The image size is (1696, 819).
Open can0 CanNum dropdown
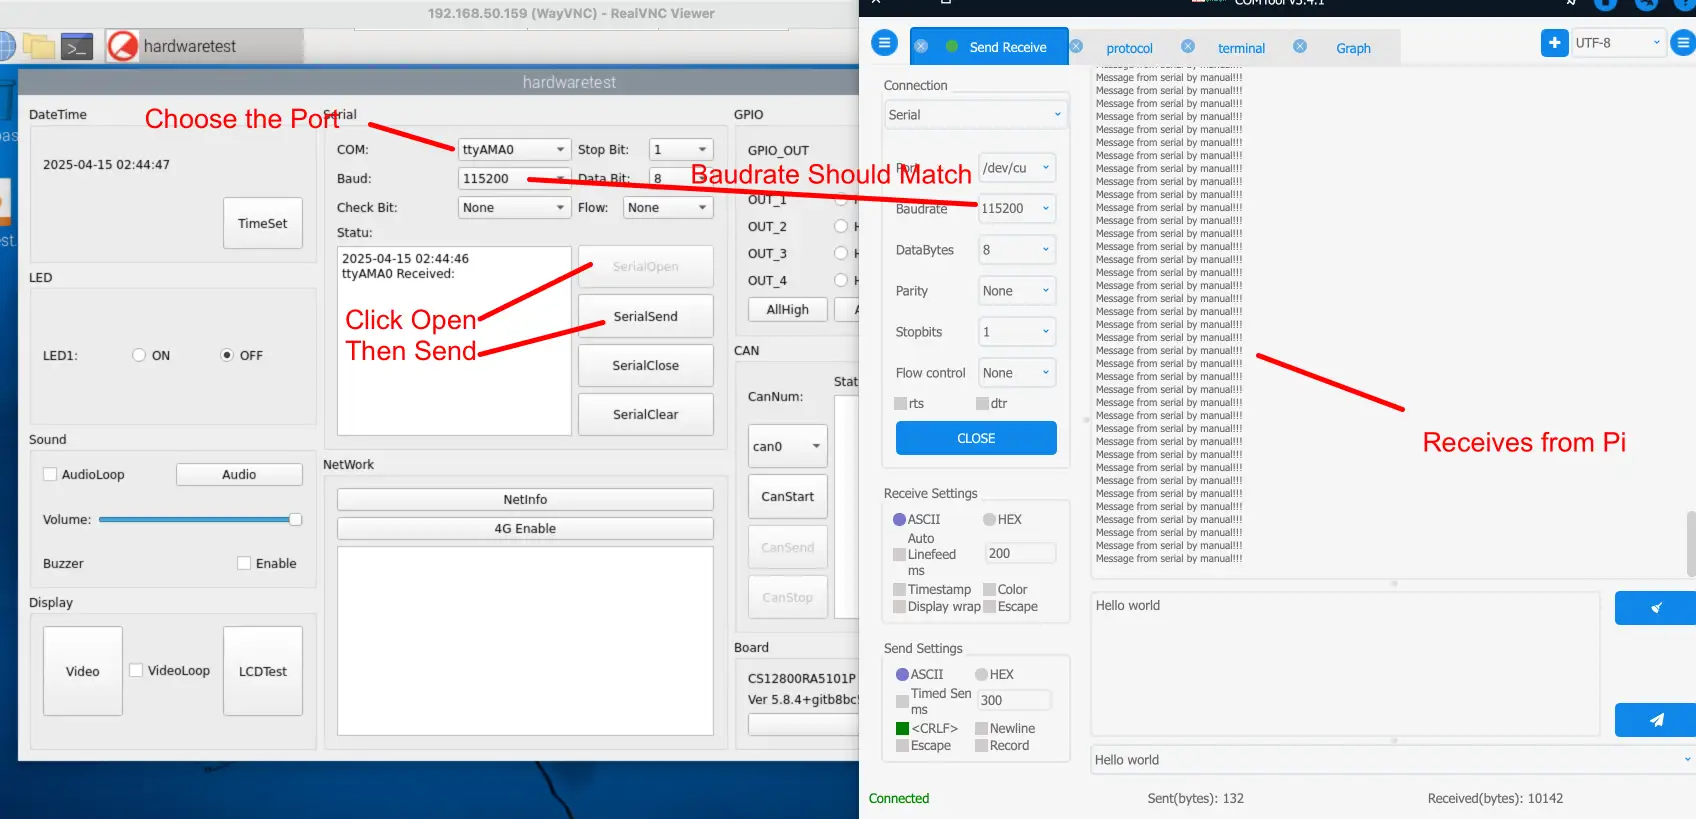[x=788, y=446]
